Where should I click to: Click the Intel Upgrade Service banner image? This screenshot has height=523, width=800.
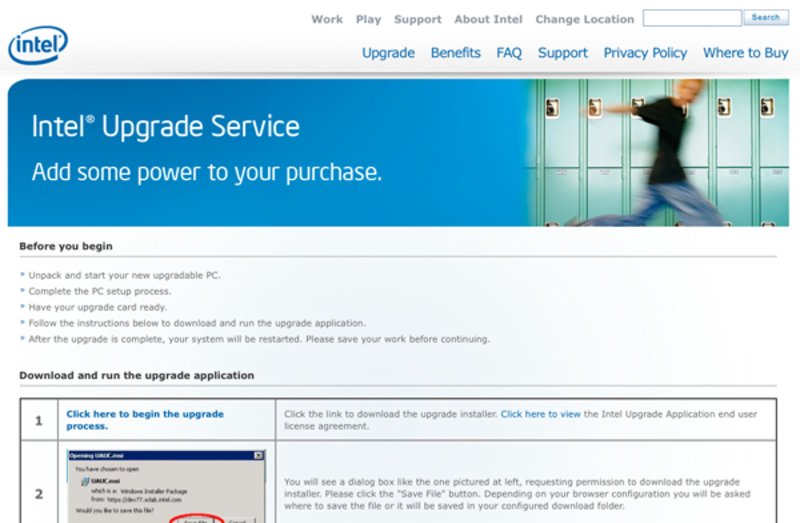pyautogui.click(x=398, y=153)
